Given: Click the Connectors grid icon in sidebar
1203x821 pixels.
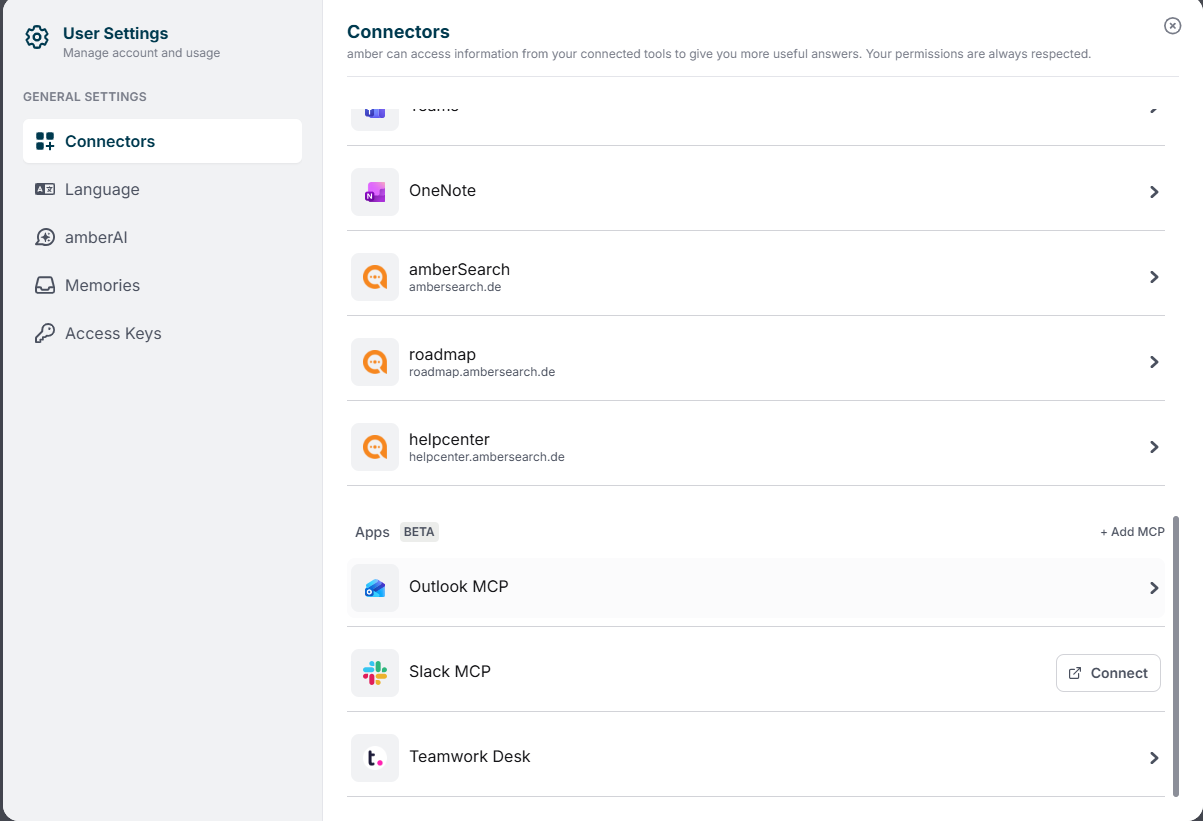Looking at the screenshot, I should [45, 141].
